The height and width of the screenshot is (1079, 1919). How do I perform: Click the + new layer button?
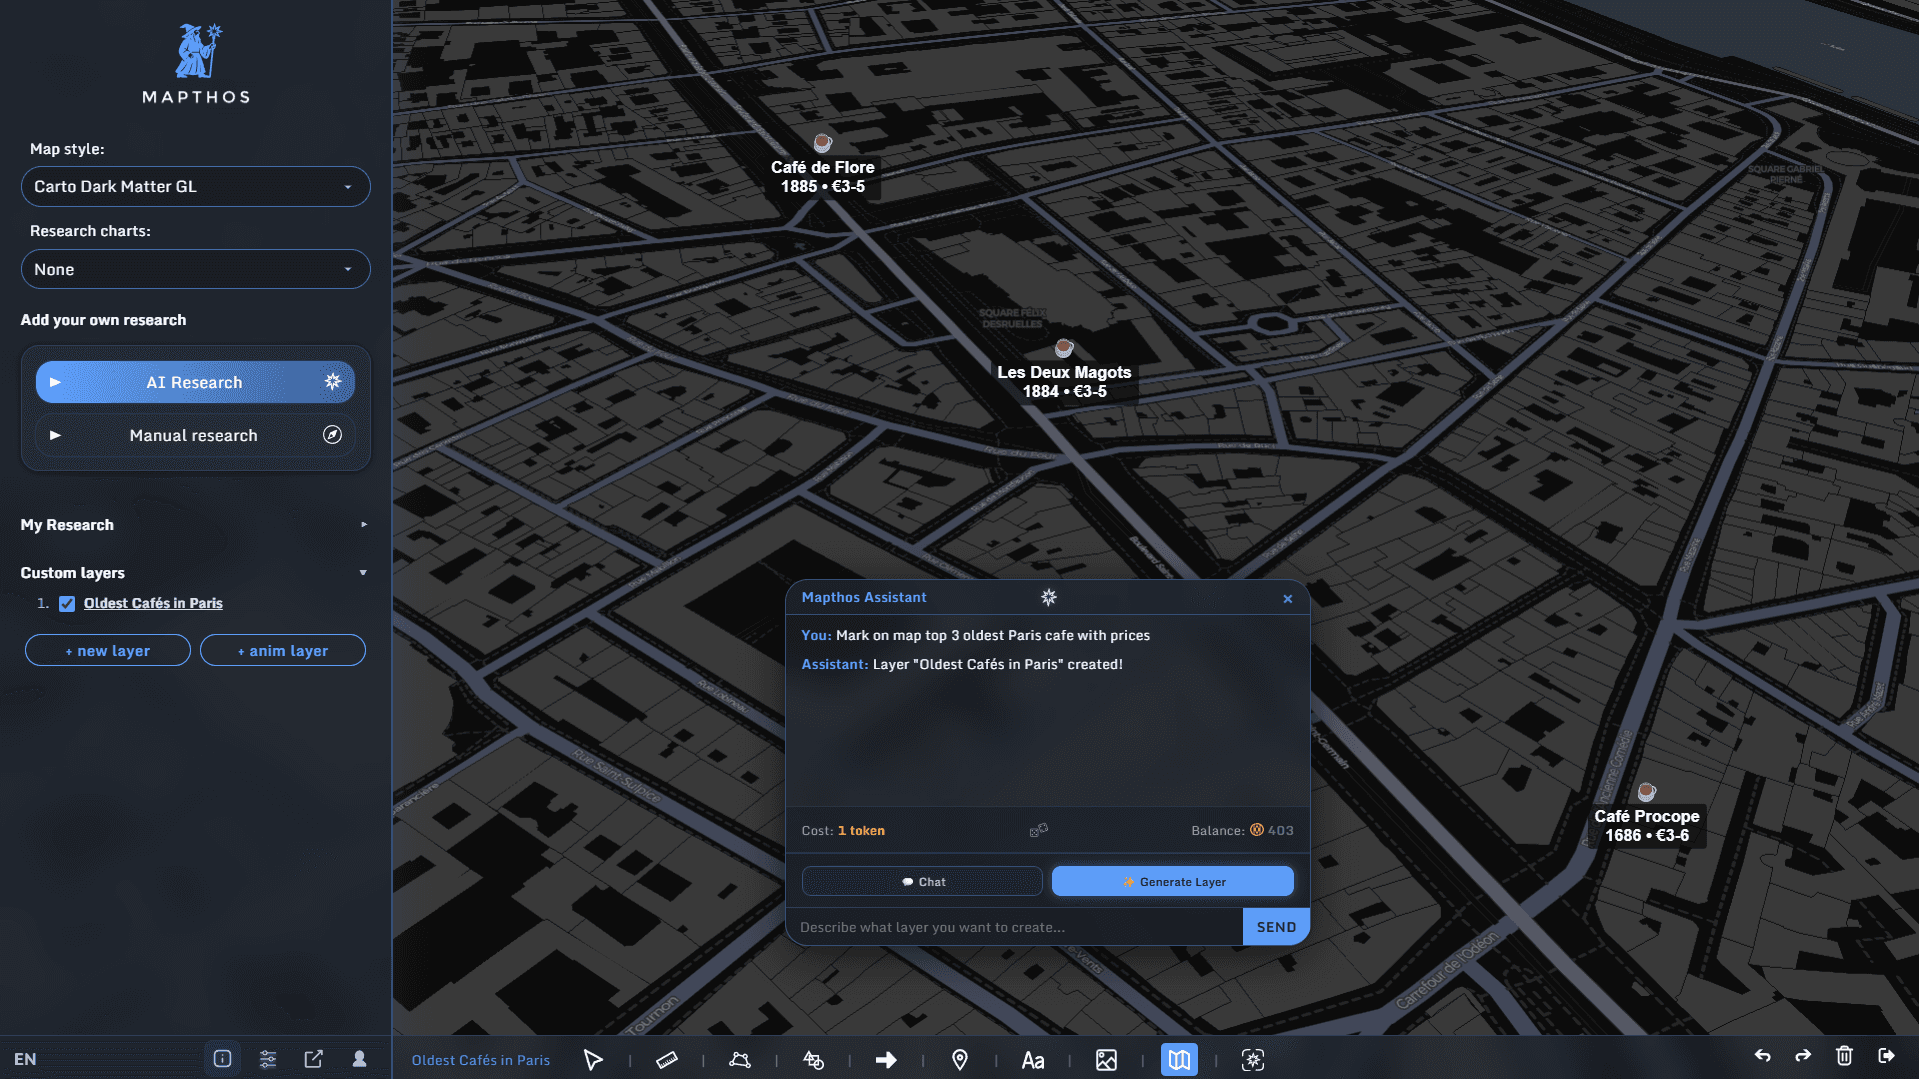[108, 651]
